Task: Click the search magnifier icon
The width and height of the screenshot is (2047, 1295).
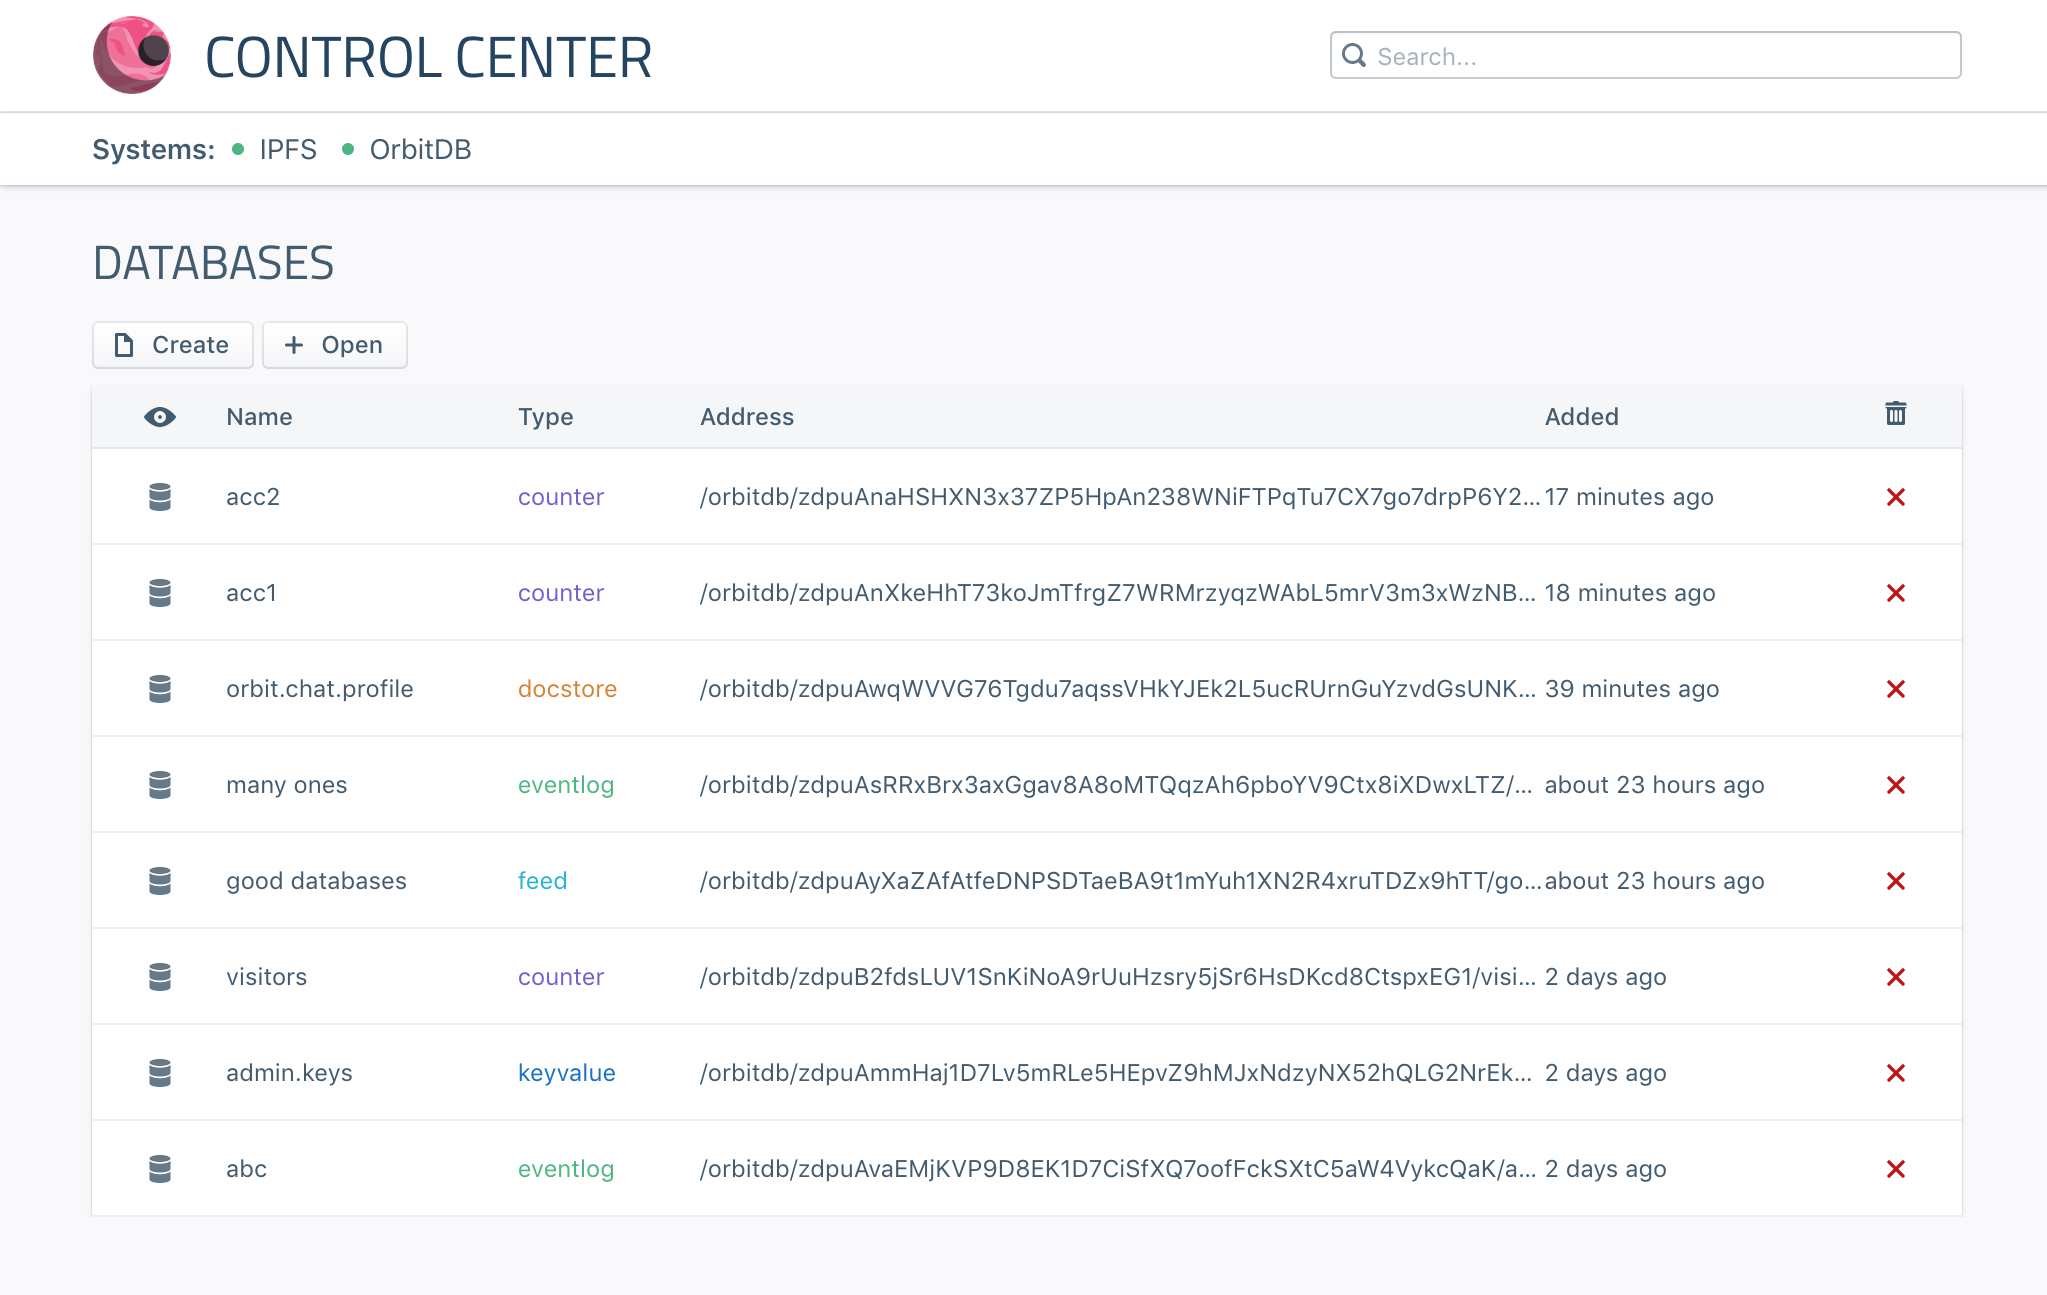Action: point(1354,56)
